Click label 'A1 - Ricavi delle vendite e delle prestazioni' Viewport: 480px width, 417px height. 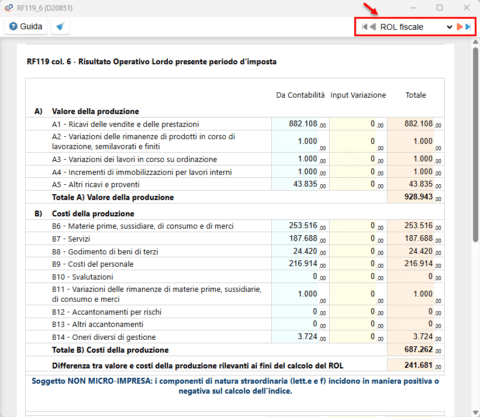click(x=125, y=124)
